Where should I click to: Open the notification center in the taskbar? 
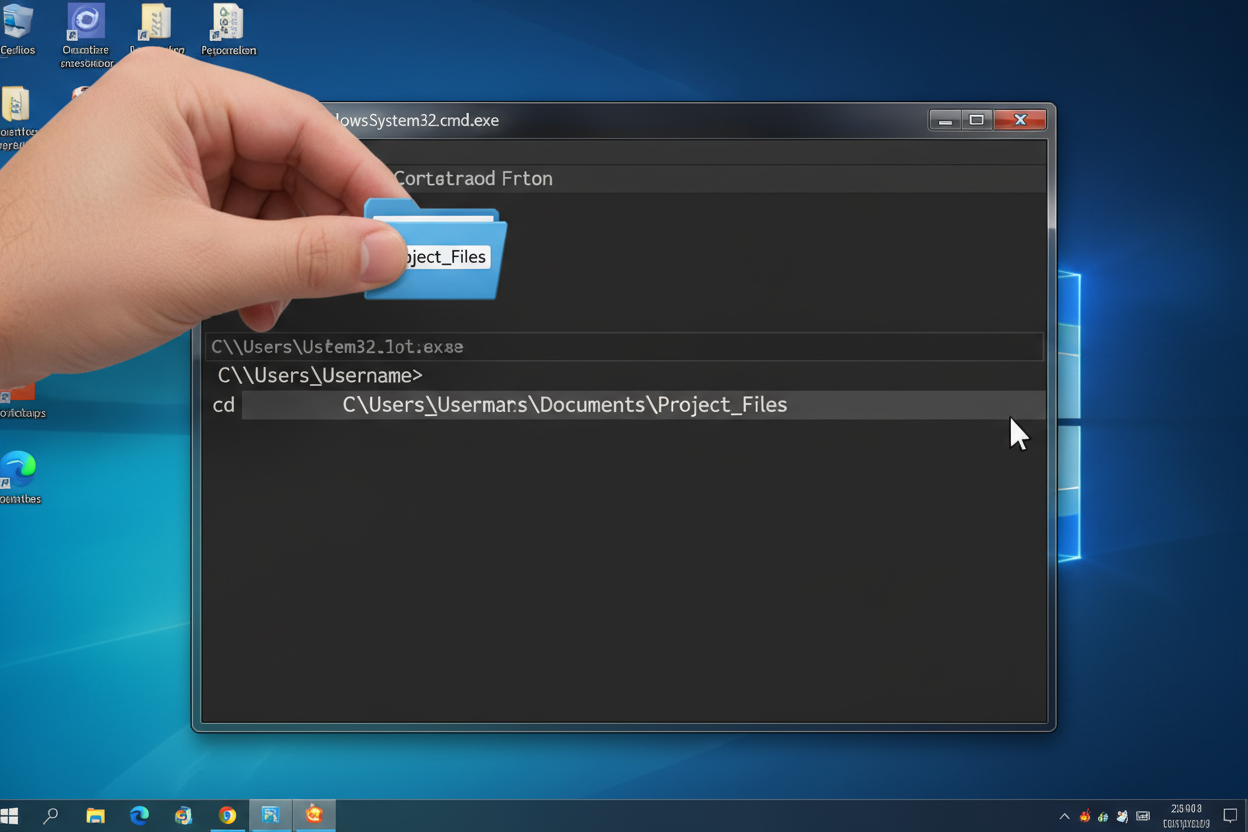click(x=1230, y=816)
